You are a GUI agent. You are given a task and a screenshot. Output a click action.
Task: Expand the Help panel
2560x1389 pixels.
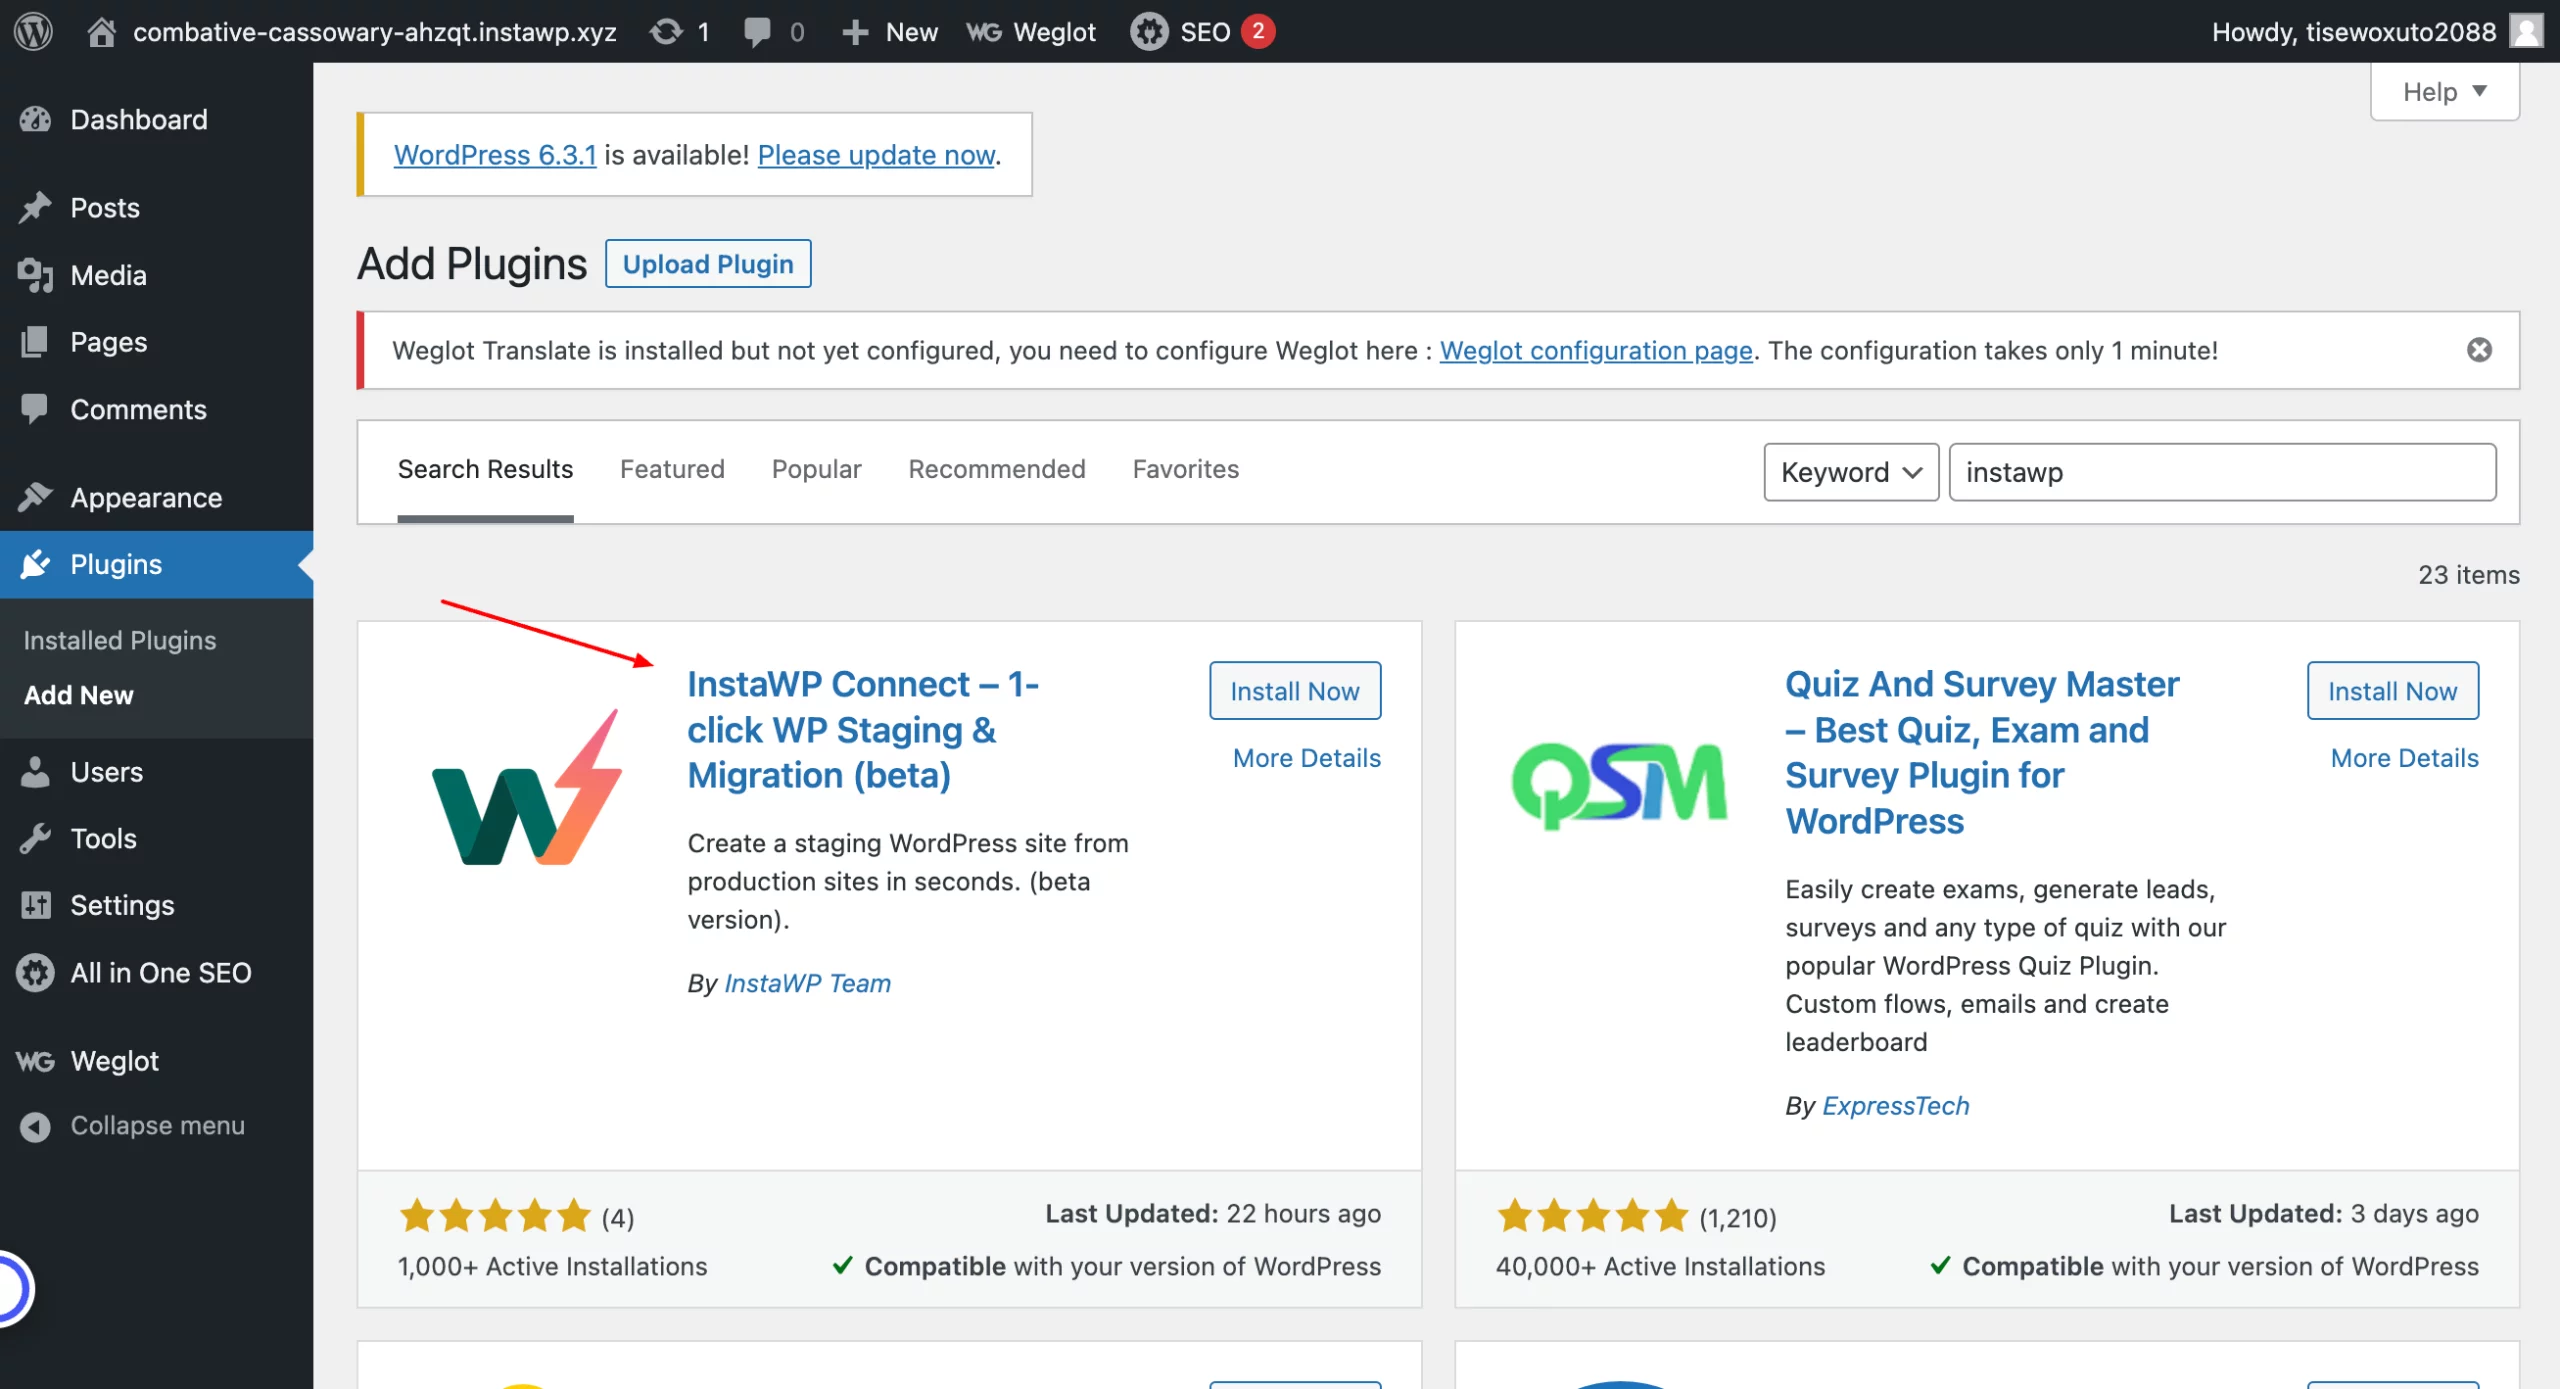coord(2443,91)
